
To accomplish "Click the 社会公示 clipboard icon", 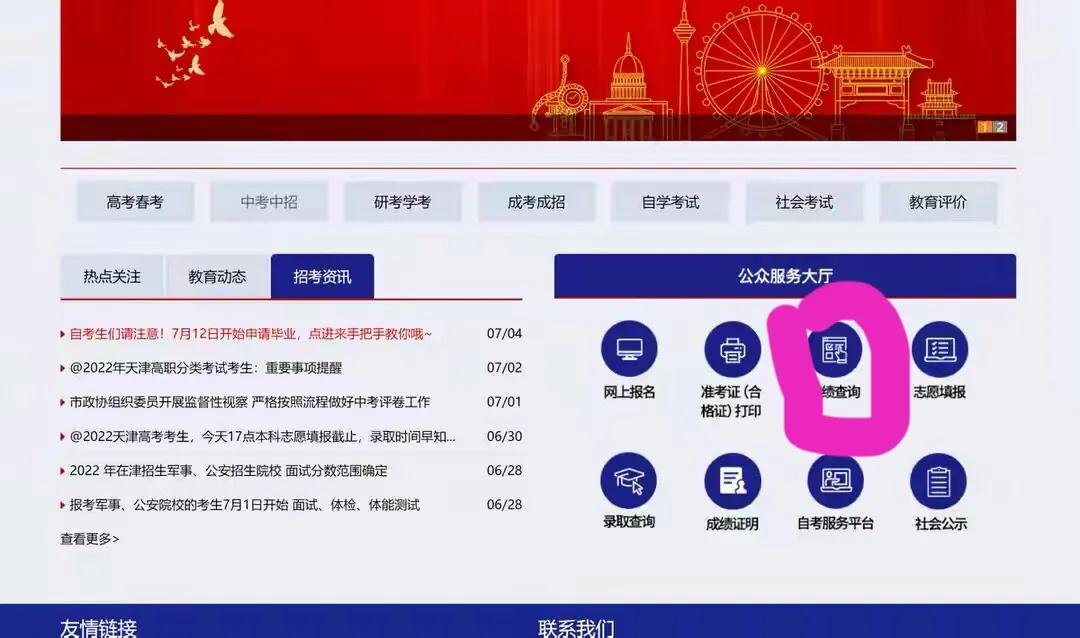I will (x=939, y=481).
